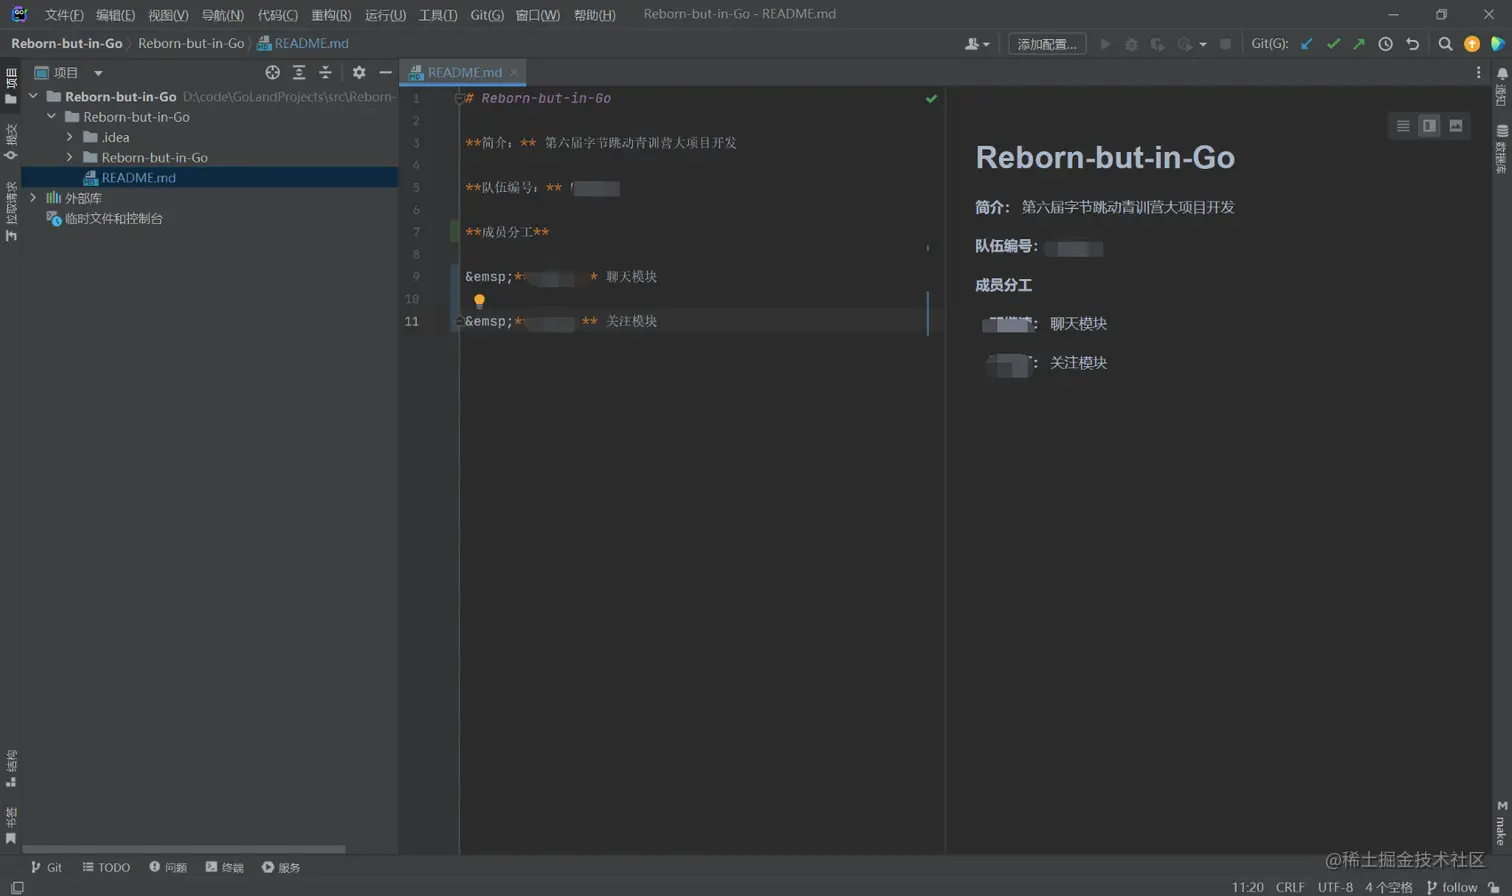Open Database tool window on right sidebar
1512x896 pixels.
pos(1501,150)
